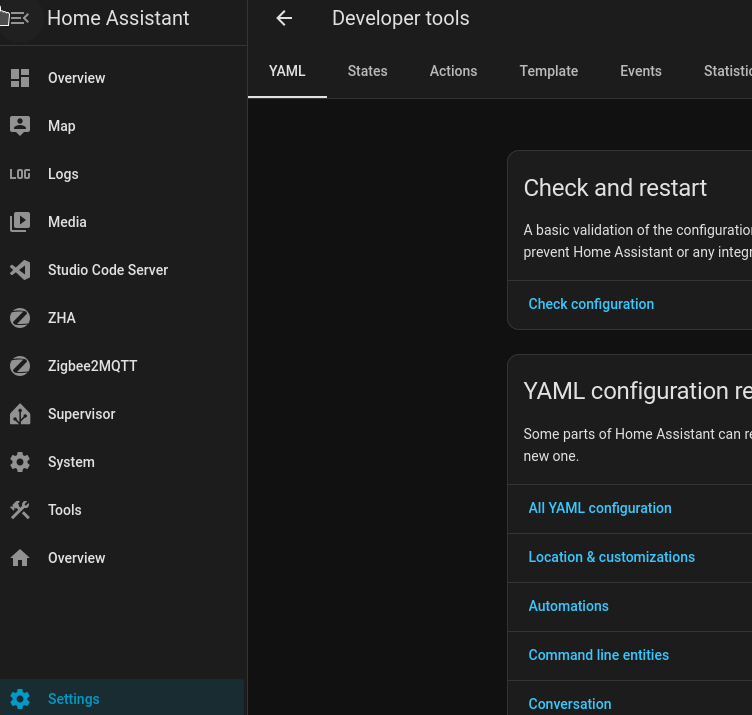
Task: Open the System gear icon
Action: click(x=20, y=462)
